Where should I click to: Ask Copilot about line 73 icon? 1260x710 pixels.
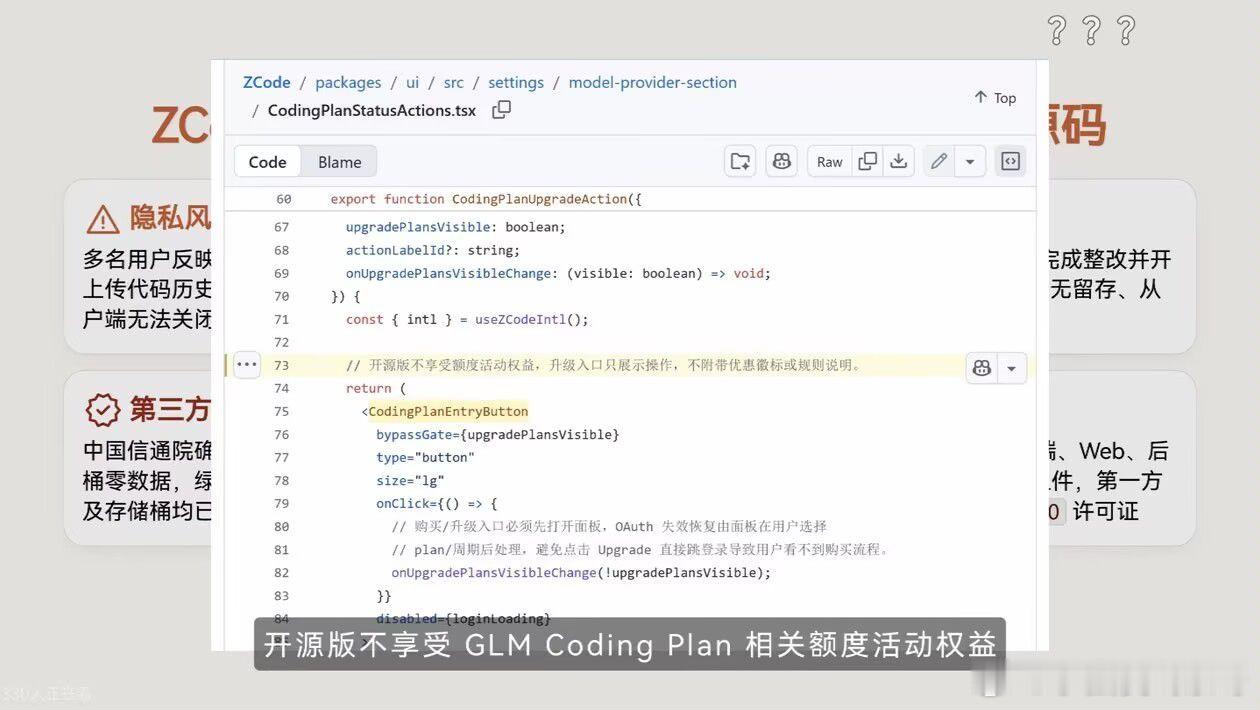982,368
